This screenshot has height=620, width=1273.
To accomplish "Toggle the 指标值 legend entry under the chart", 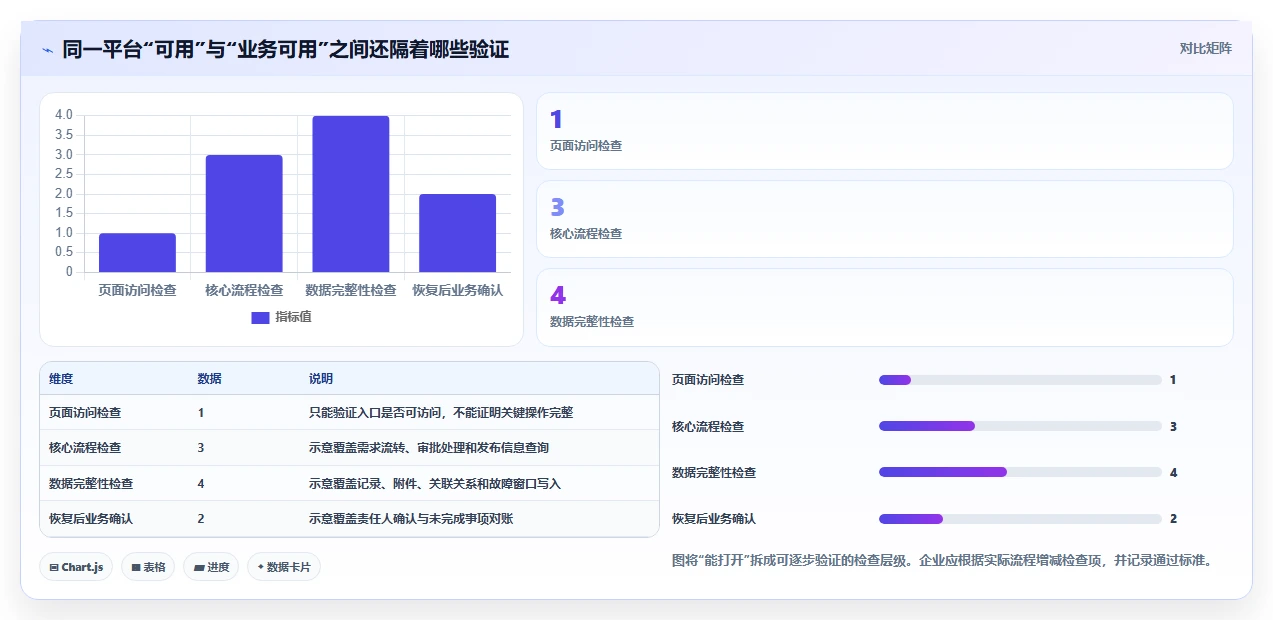I will point(281,317).
